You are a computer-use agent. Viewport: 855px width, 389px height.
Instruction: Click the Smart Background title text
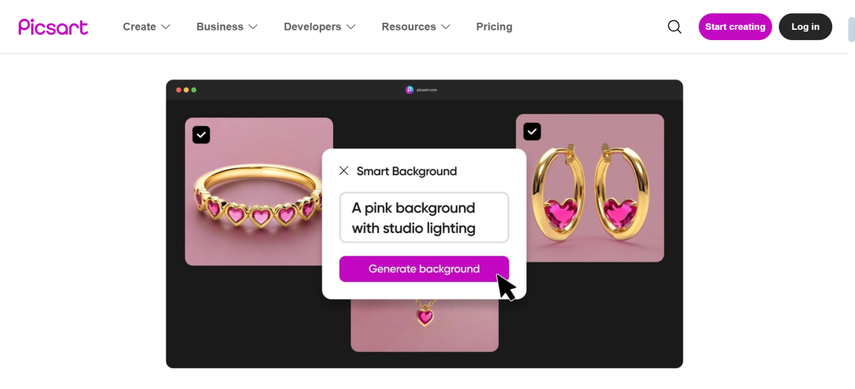pyautogui.click(x=407, y=171)
